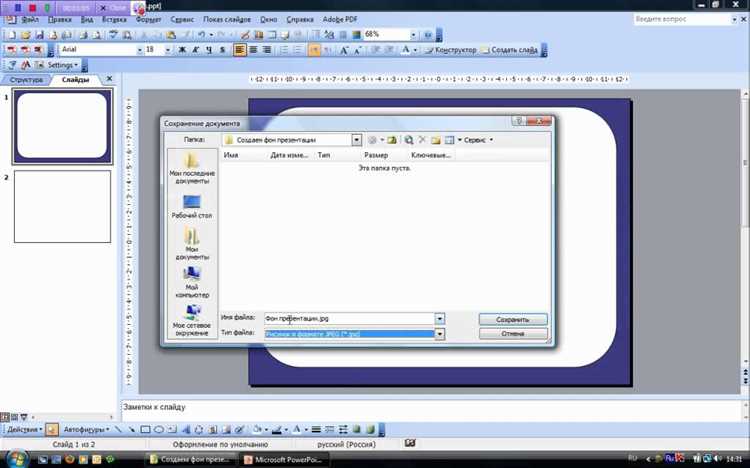
Task: Open Line Color brush in drawing toolbar
Action: click(x=278, y=429)
